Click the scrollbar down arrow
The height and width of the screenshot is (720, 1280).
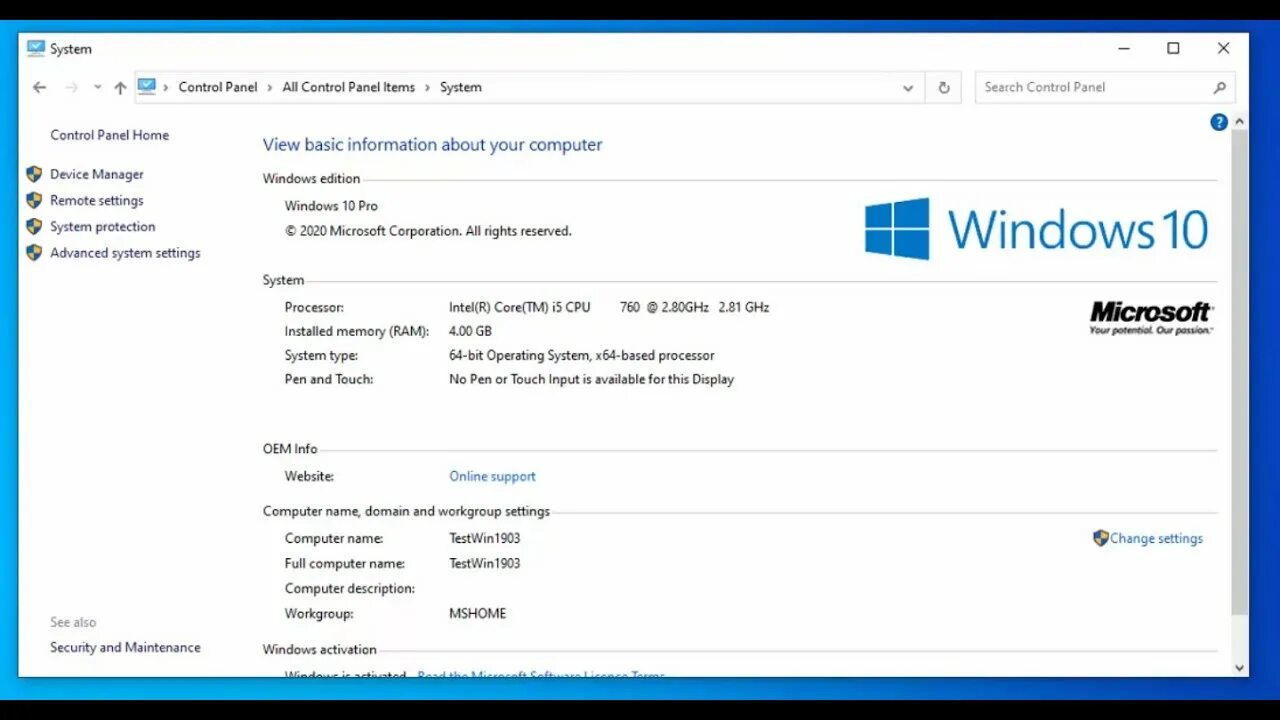pyautogui.click(x=1240, y=668)
